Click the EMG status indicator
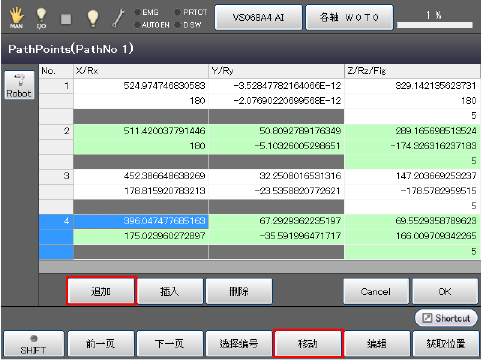481x360 pixels. point(146,12)
